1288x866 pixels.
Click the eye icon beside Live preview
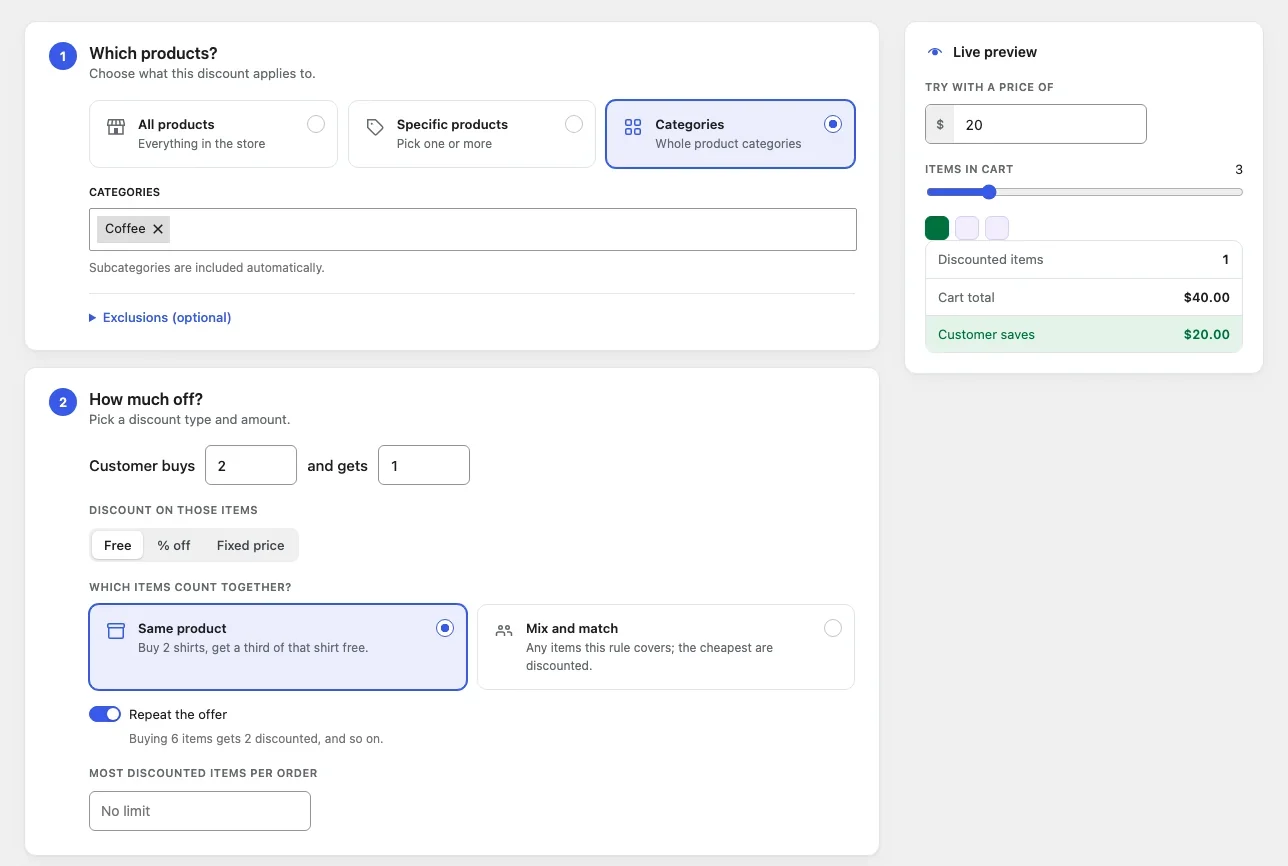click(x=935, y=52)
